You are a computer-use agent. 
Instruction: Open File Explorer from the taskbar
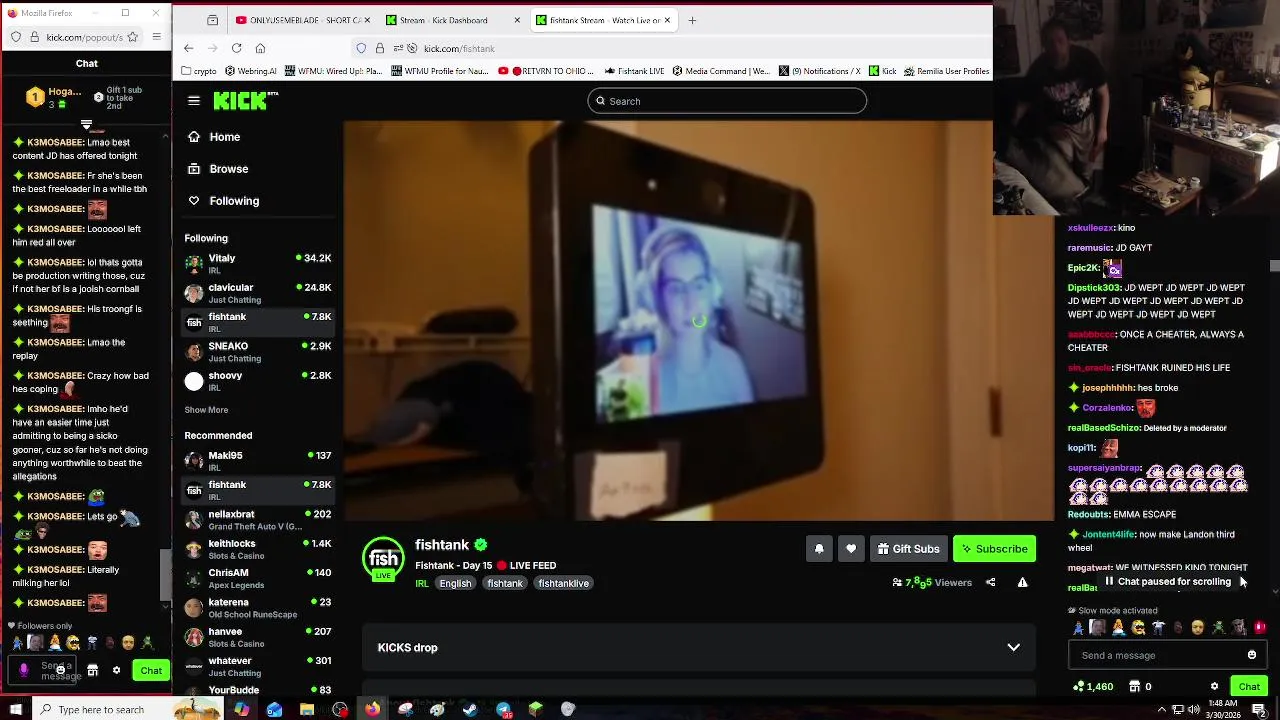(307, 709)
